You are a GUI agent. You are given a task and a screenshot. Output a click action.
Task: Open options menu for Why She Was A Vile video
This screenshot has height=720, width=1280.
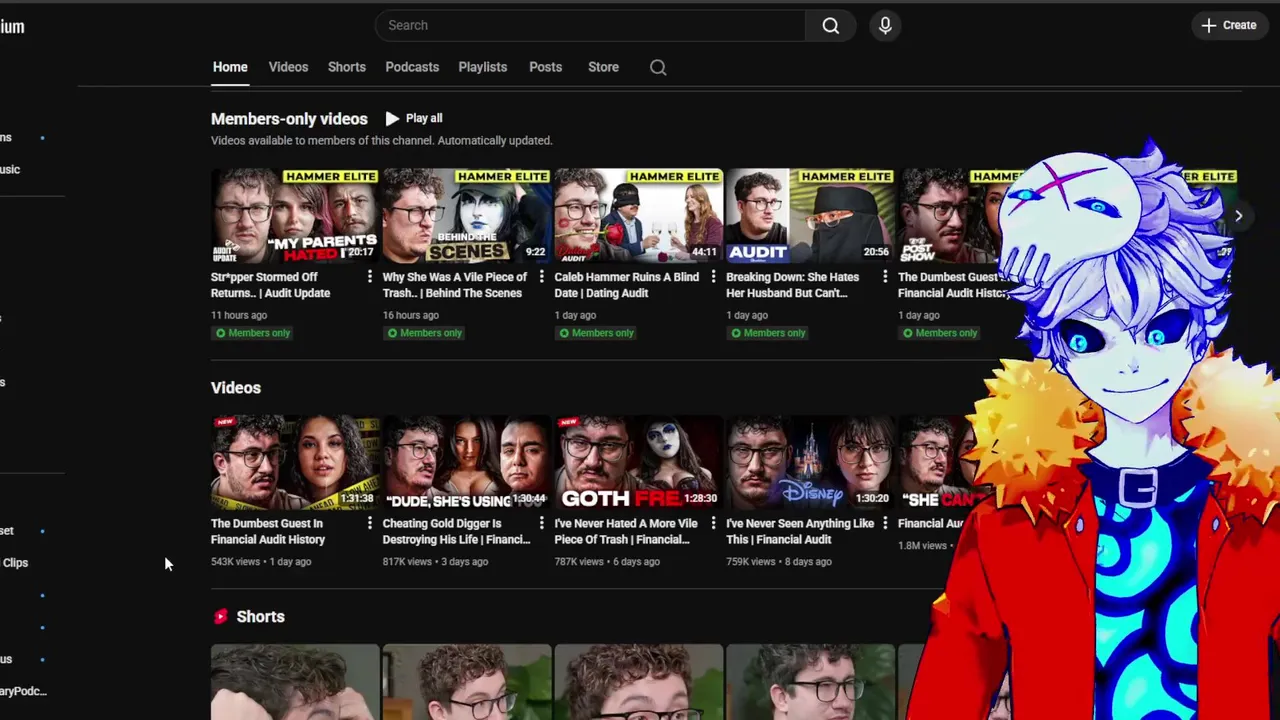tap(542, 277)
